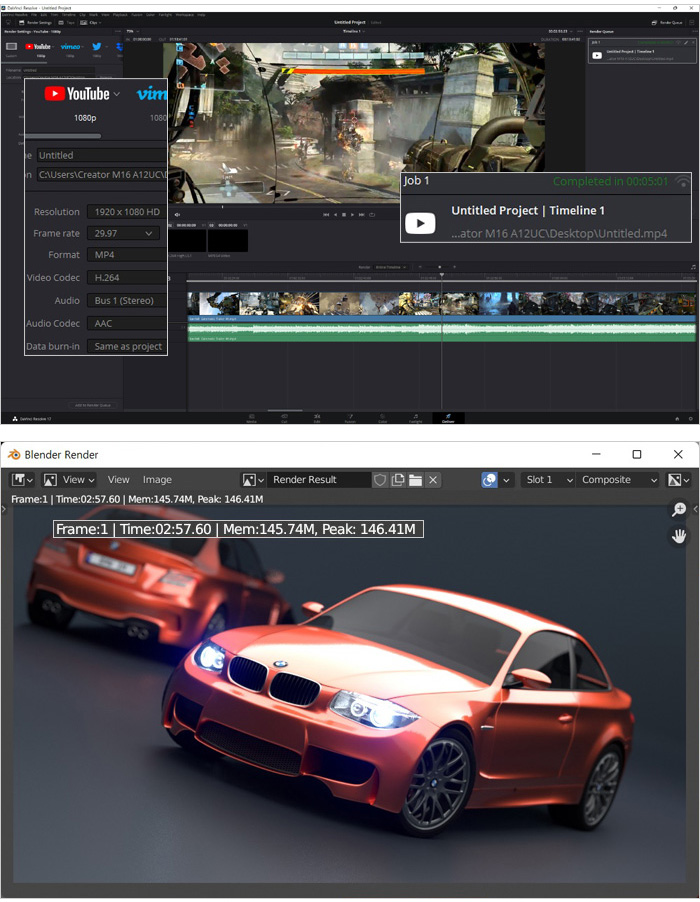
Task: Open the Image menu in Blender Render
Action: 157,480
